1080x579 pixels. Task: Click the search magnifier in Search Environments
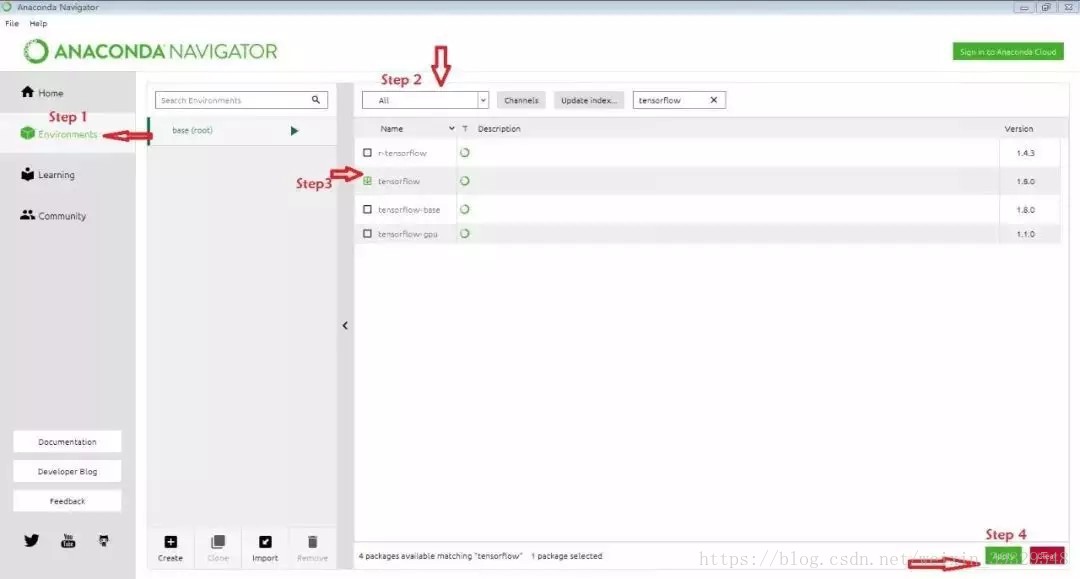pyautogui.click(x=315, y=100)
